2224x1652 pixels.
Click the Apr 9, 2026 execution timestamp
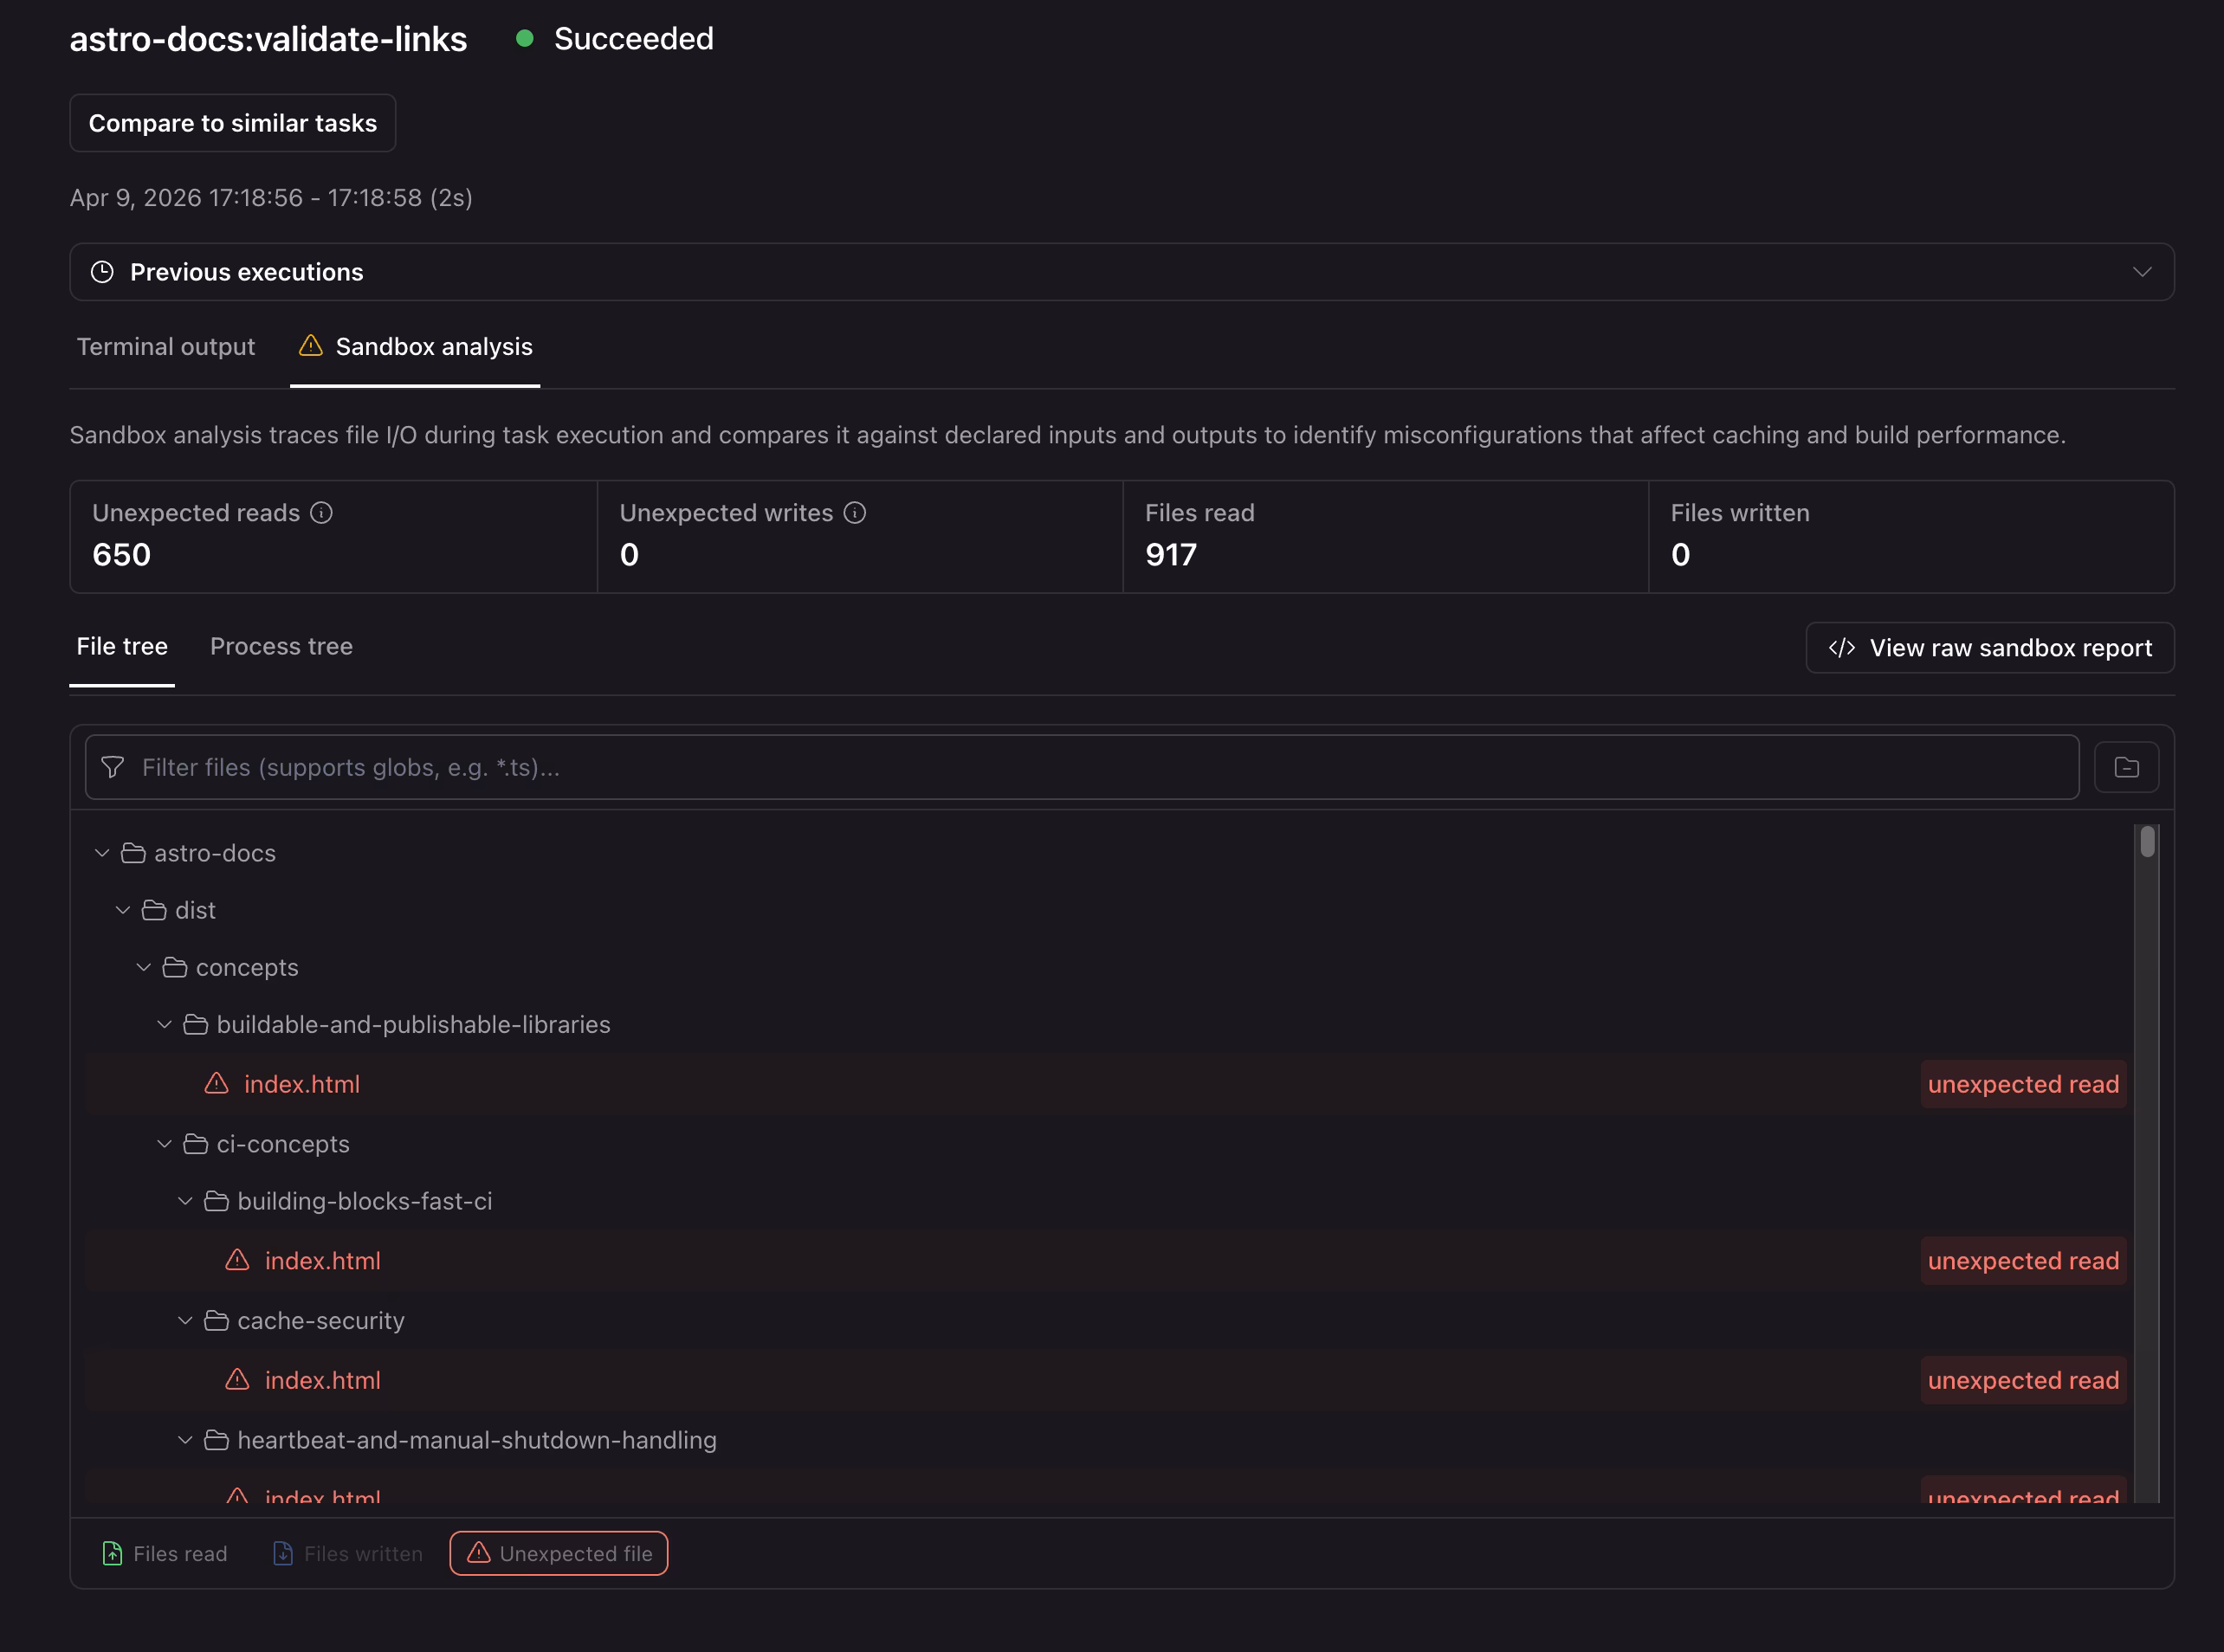point(271,197)
